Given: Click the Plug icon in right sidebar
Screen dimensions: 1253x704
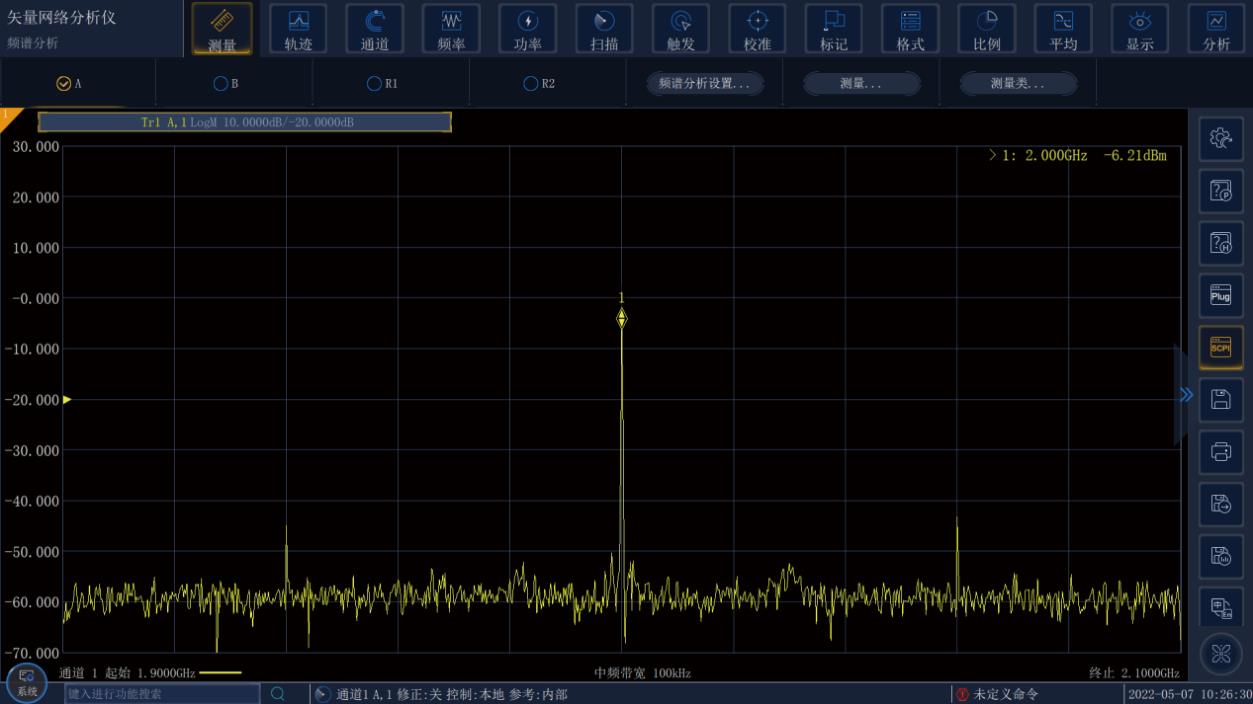Looking at the screenshot, I should point(1220,295).
